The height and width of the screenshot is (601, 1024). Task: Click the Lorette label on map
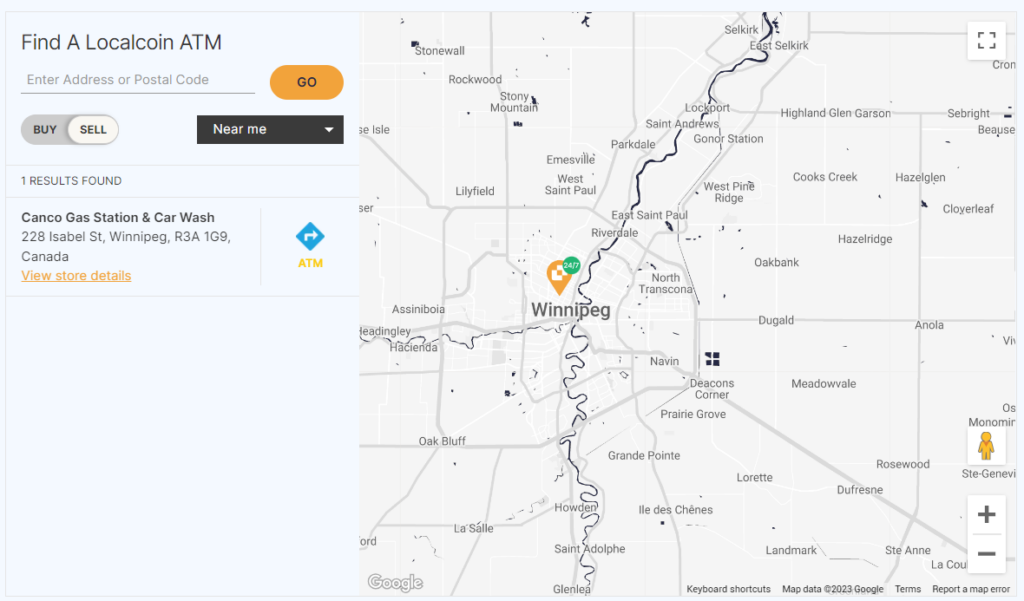[x=754, y=478]
